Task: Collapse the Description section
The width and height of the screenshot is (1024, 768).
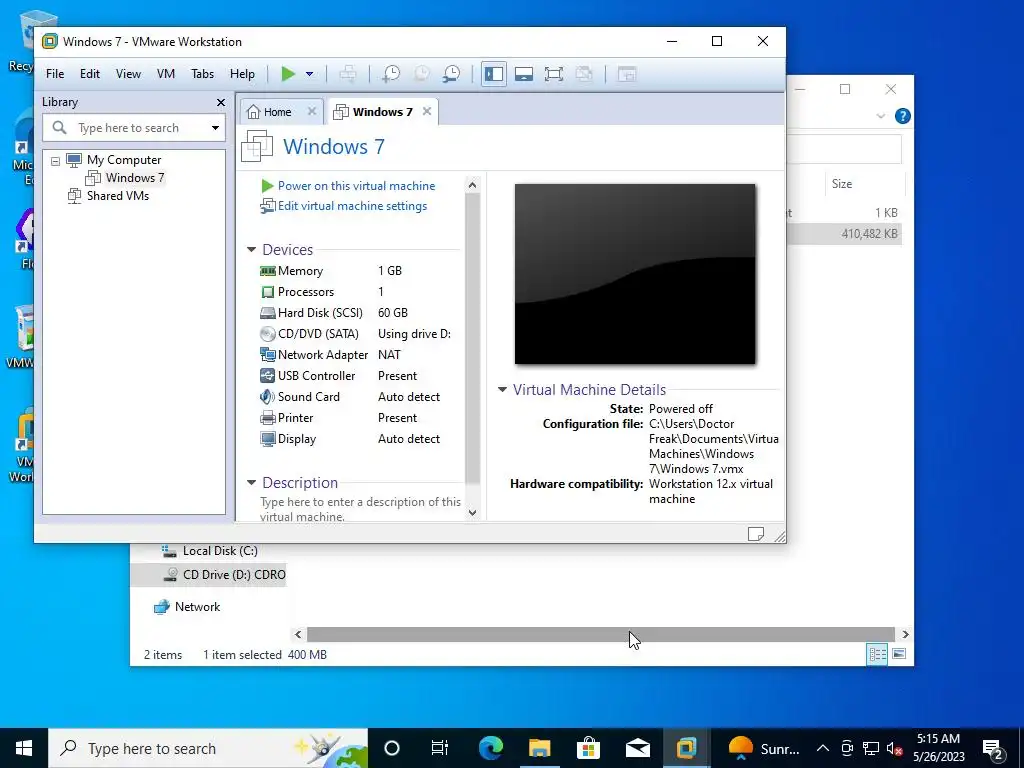Action: click(251, 483)
